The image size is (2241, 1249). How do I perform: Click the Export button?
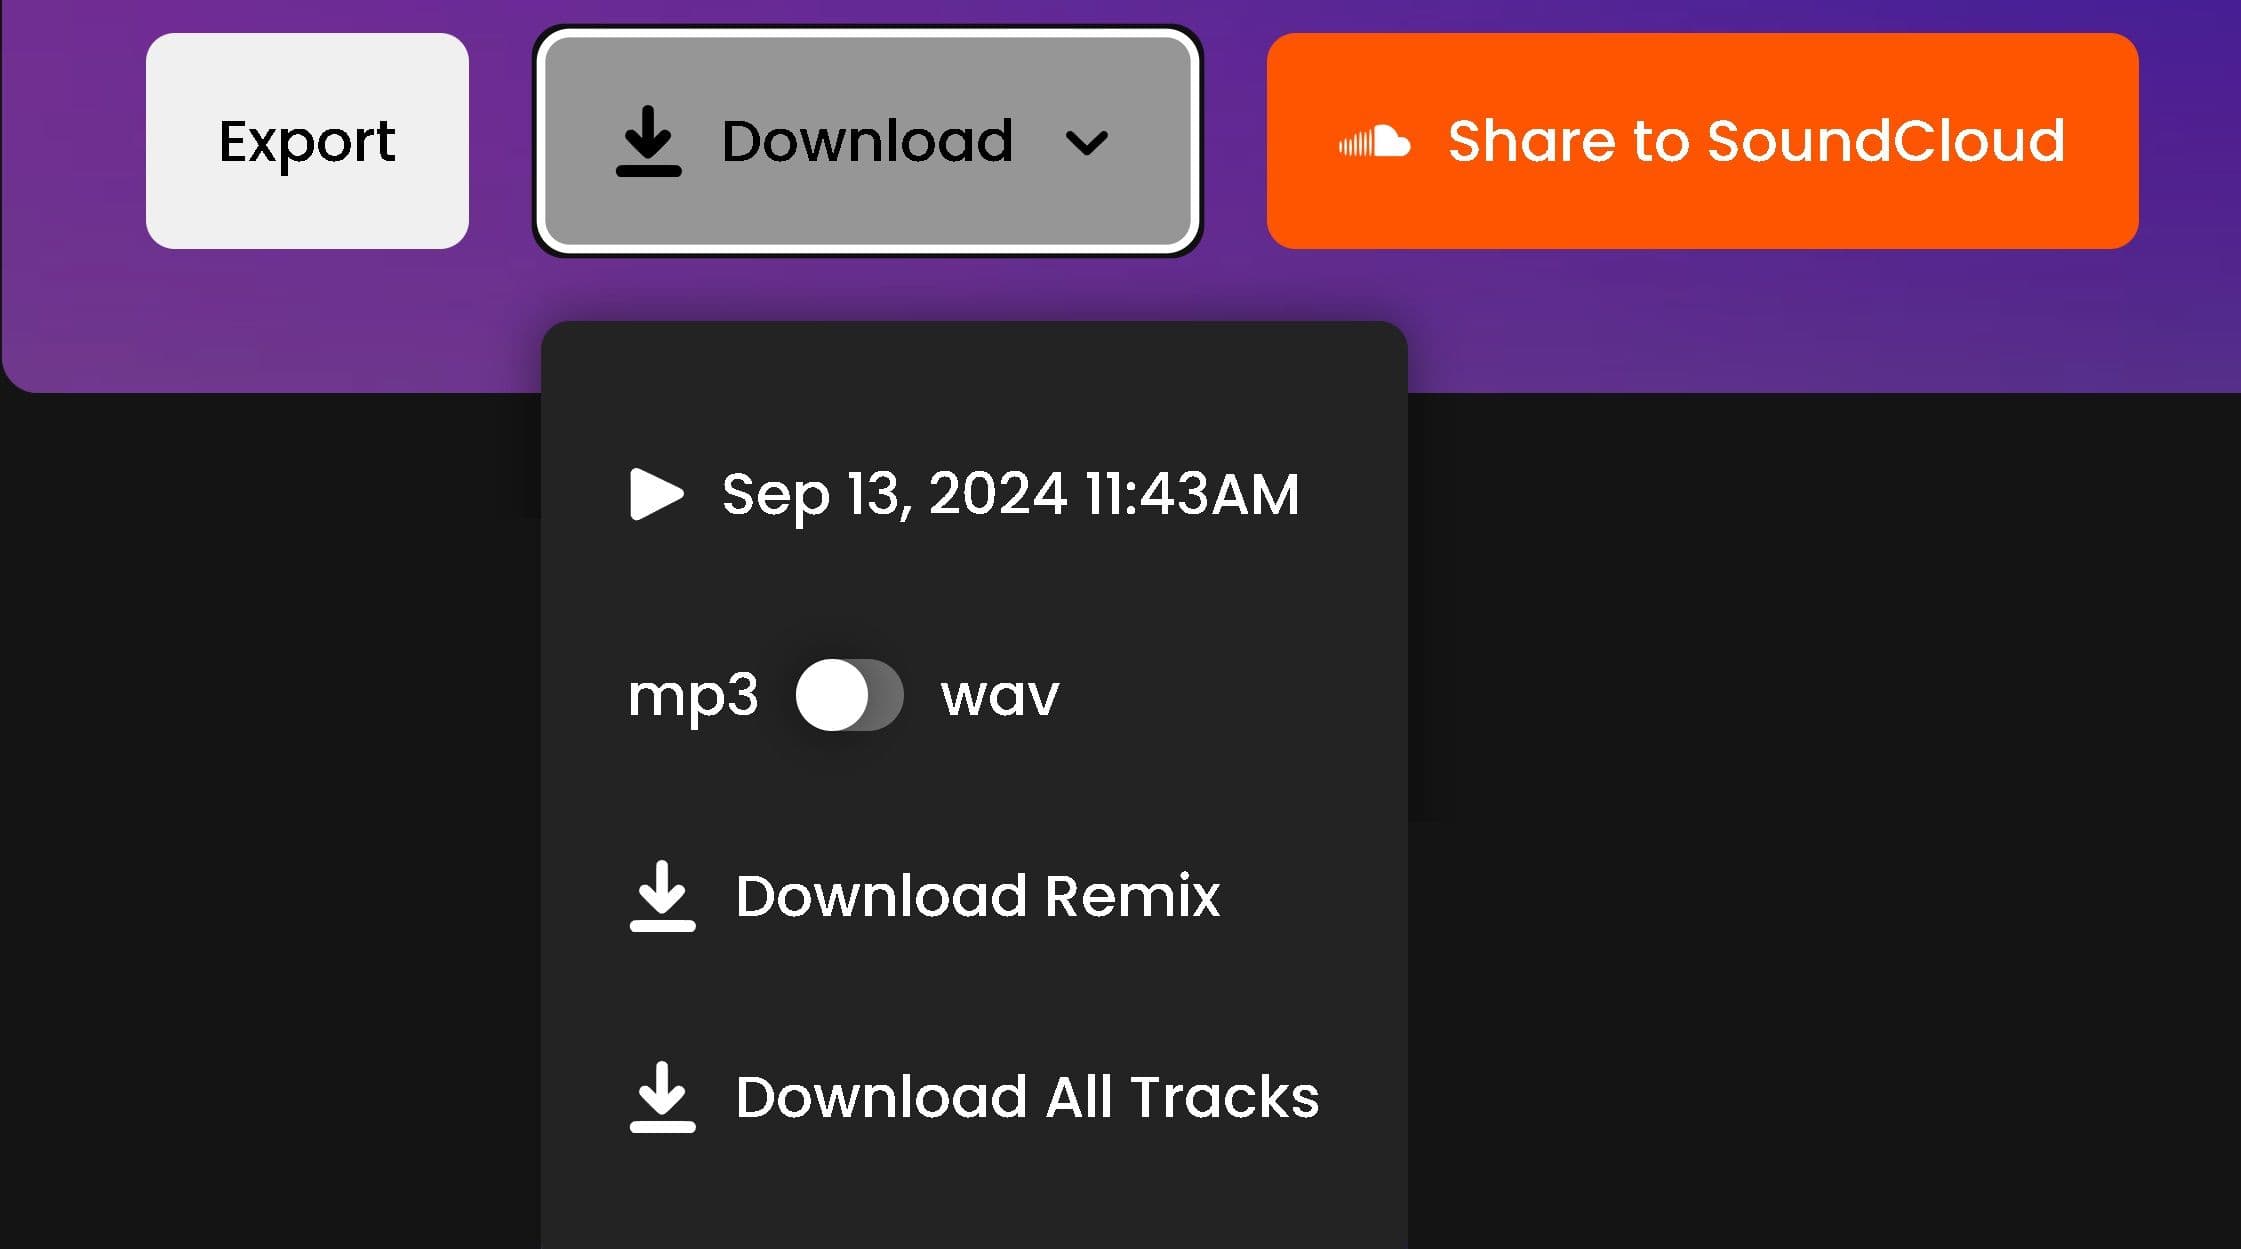tap(307, 141)
